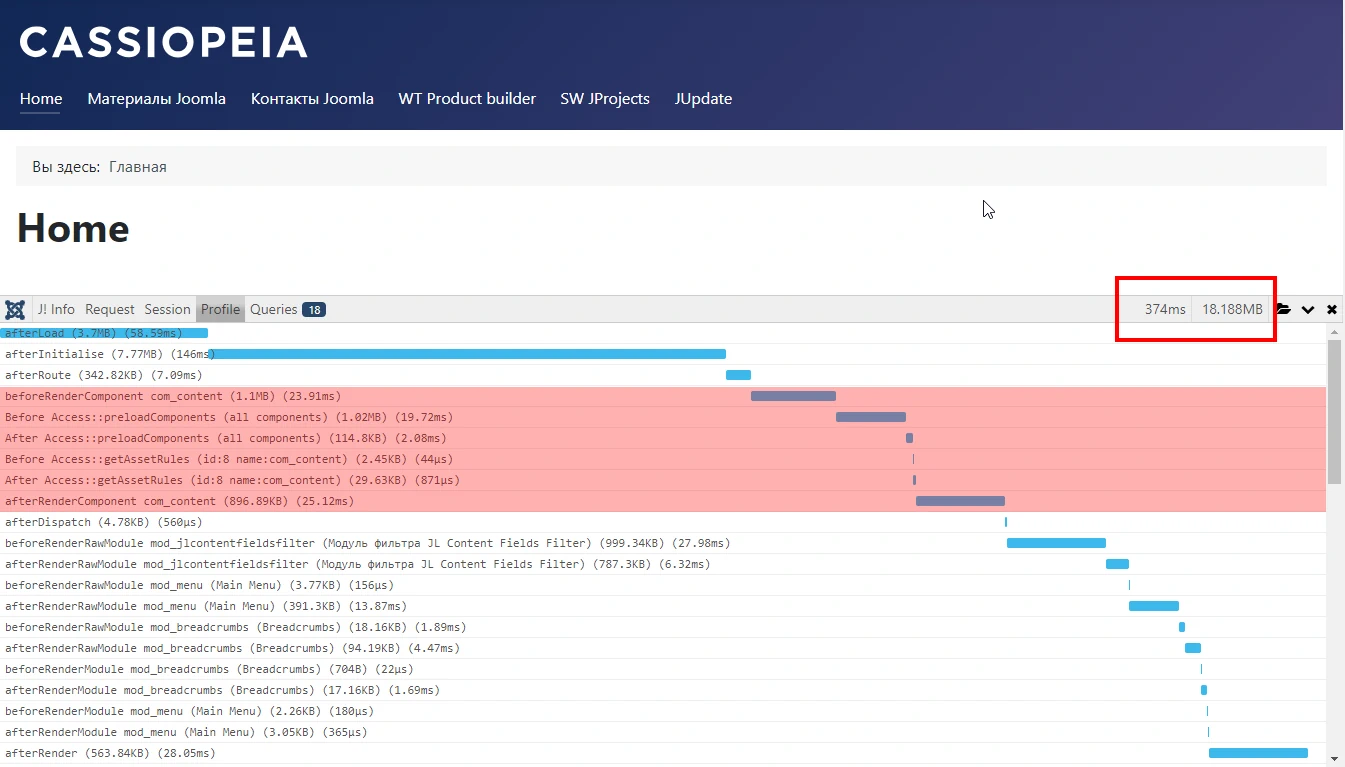
Task: Click the Queries count badge showing 18
Action: click(x=315, y=309)
